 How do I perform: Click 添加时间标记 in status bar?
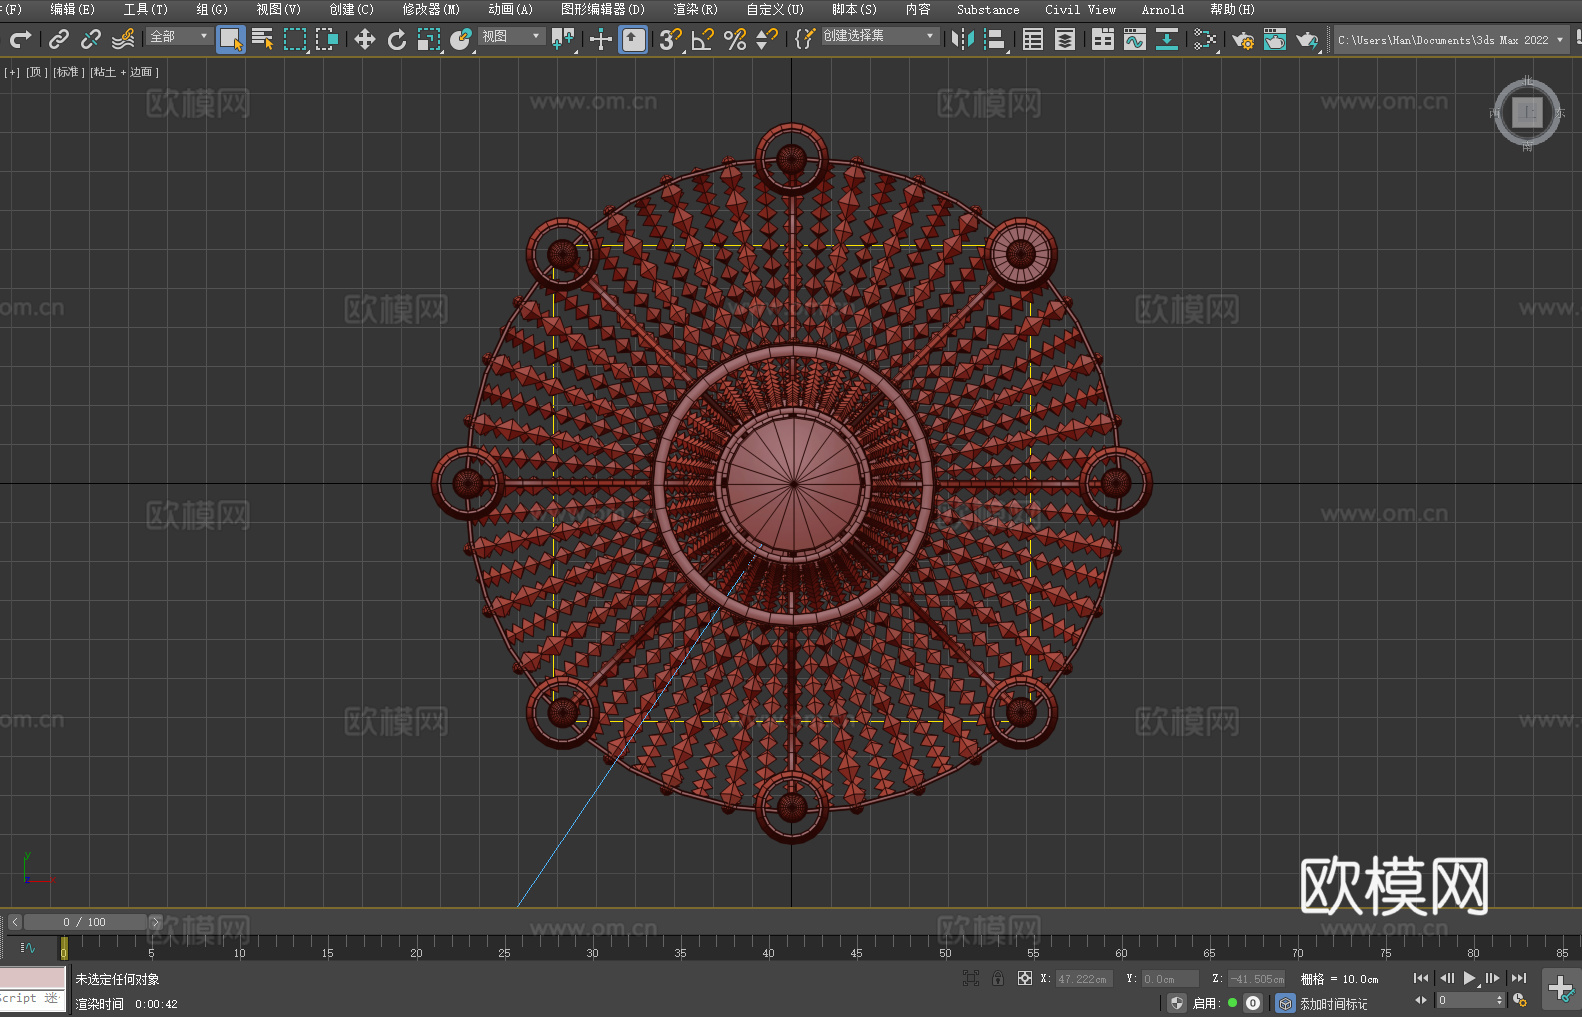pyautogui.click(x=1333, y=1003)
